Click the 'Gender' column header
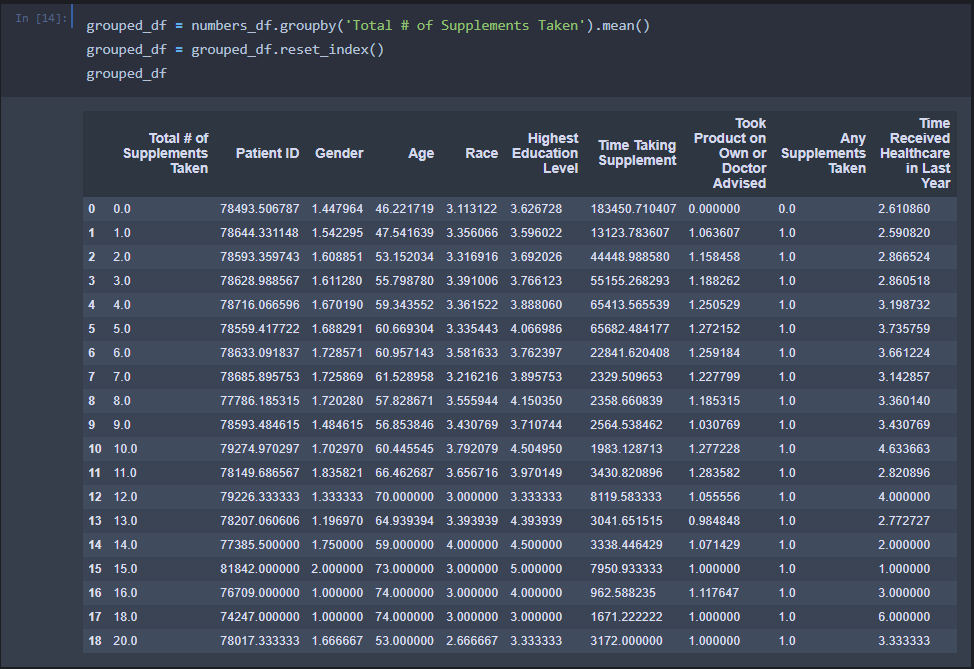974x669 pixels. click(x=339, y=153)
